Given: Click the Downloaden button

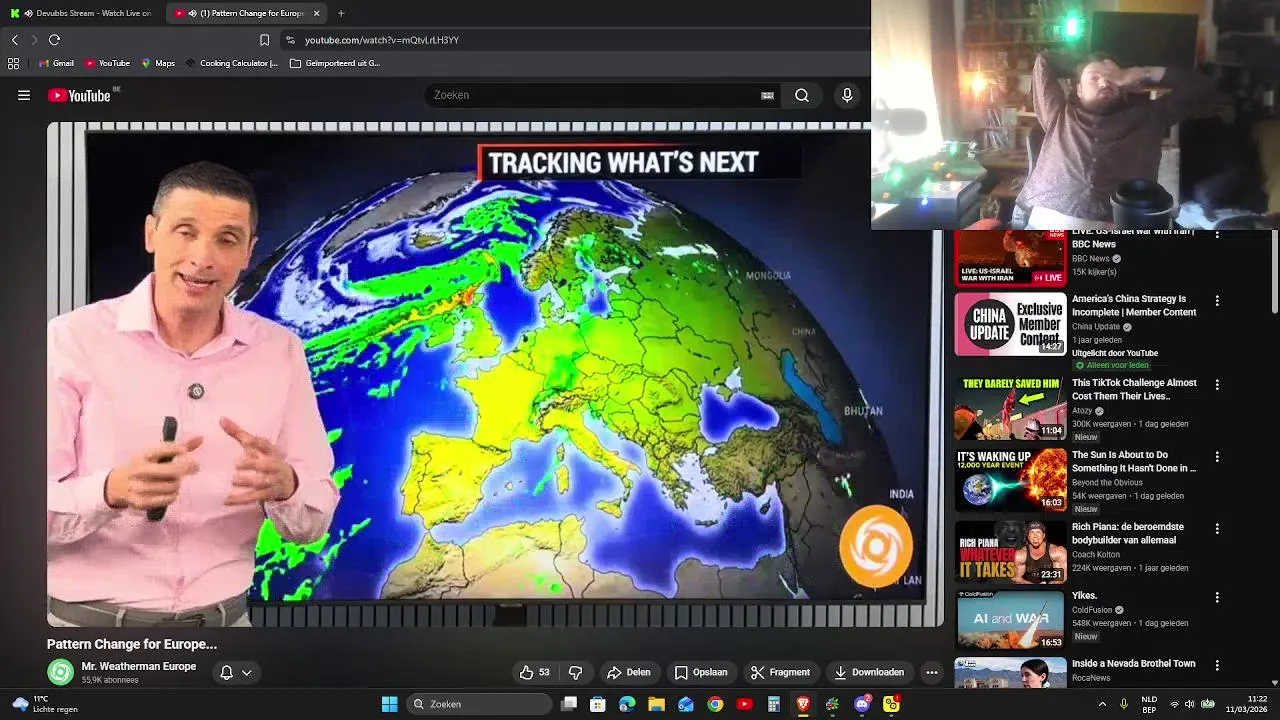Looking at the screenshot, I should click(869, 673).
